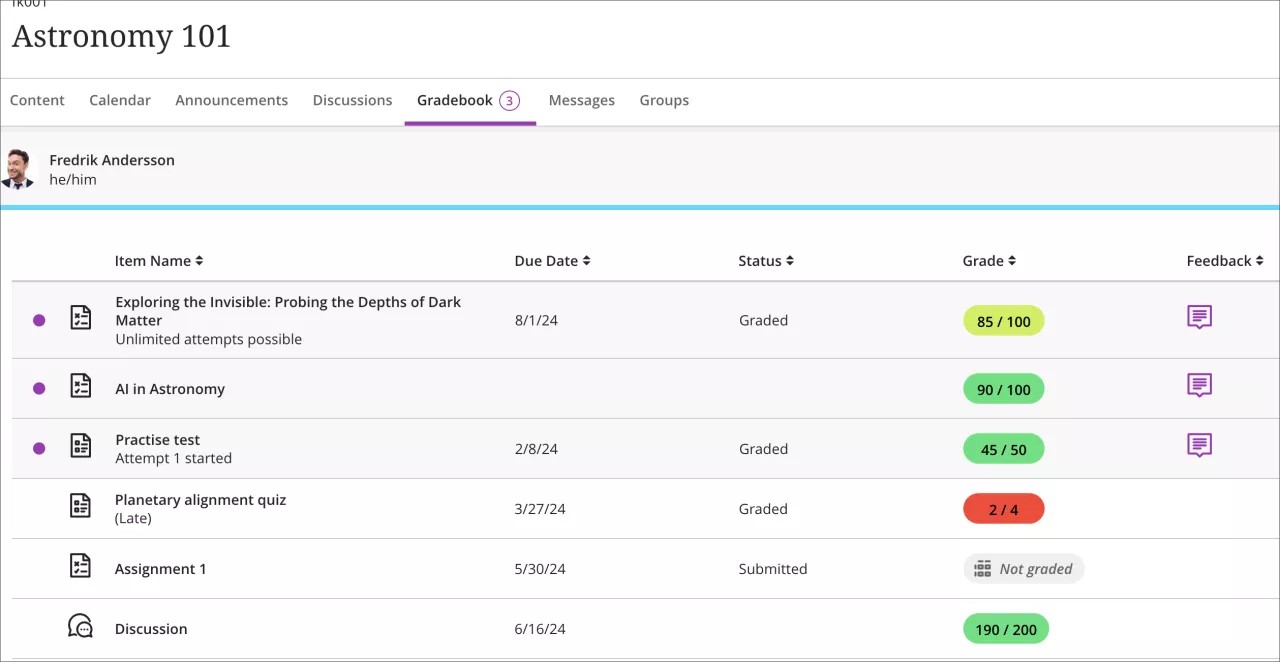Image resolution: width=1280 pixels, height=662 pixels.
Task: Open the Planetary alignment quiz link
Action: coord(200,499)
